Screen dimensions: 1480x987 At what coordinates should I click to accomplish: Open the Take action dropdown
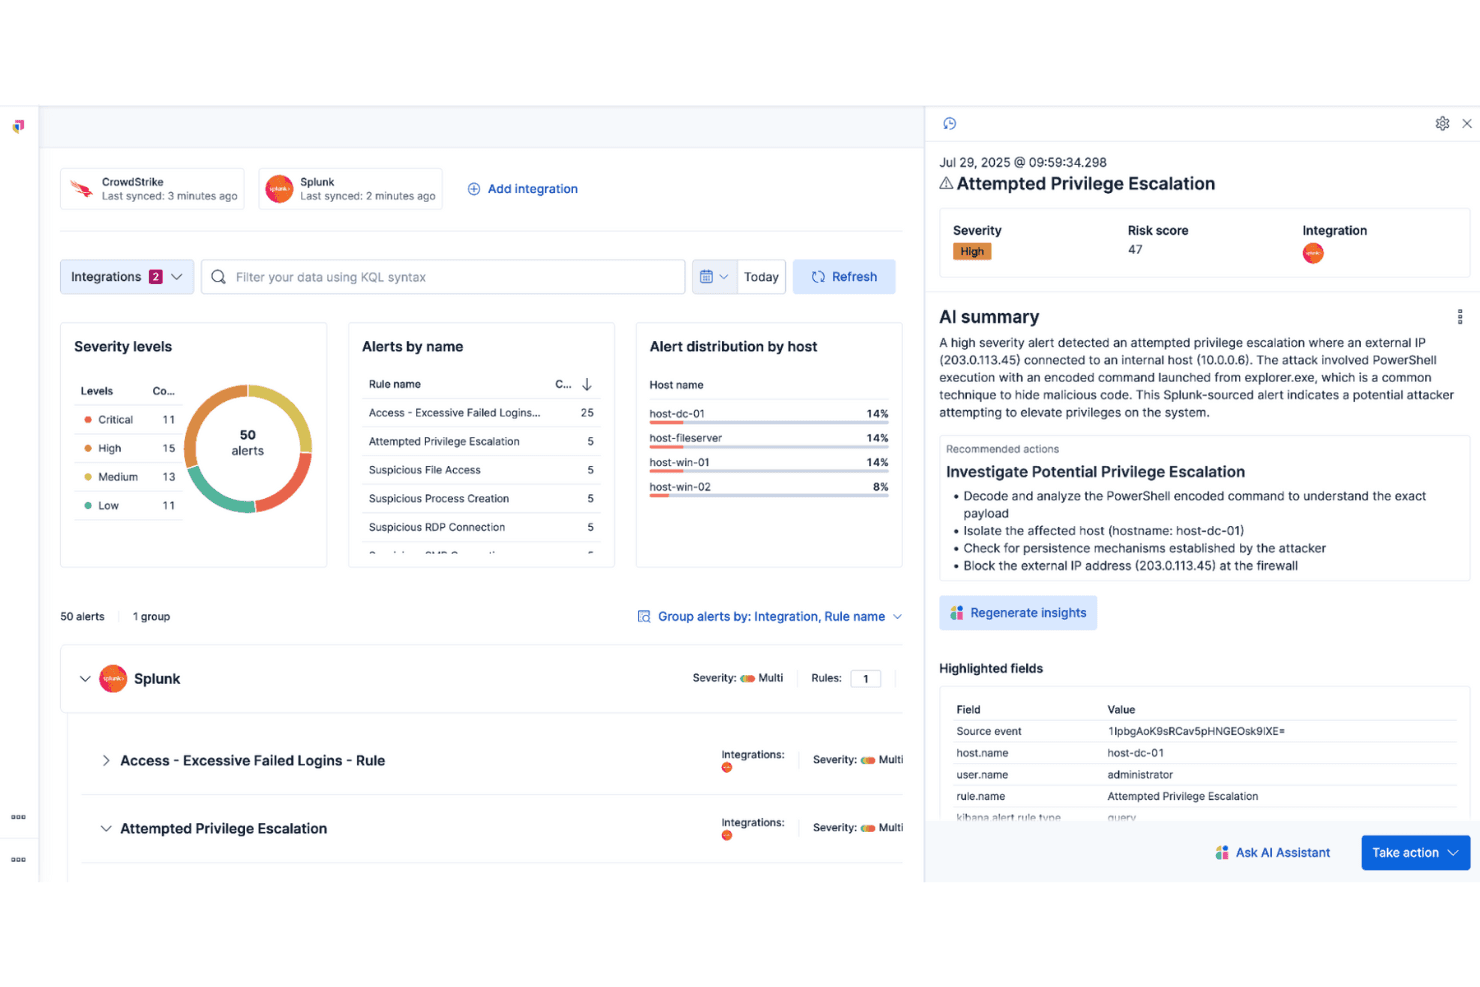1415,853
